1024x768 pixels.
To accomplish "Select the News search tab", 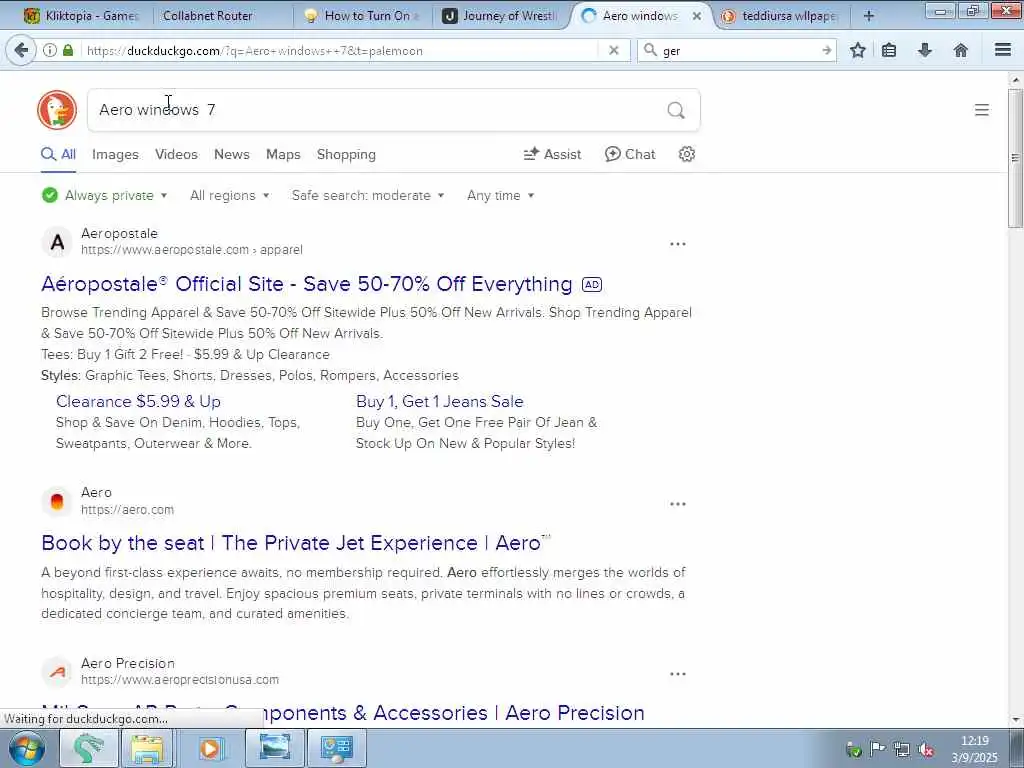I will coord(232,155).
